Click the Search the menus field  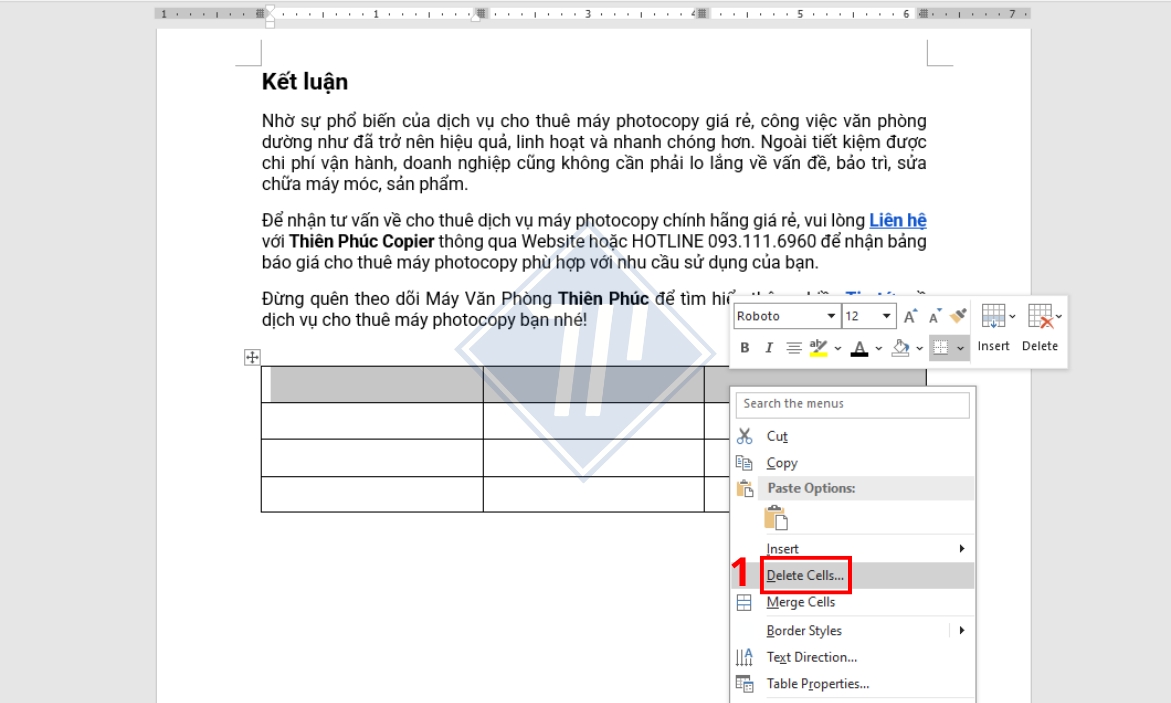[x=853, y=404]
